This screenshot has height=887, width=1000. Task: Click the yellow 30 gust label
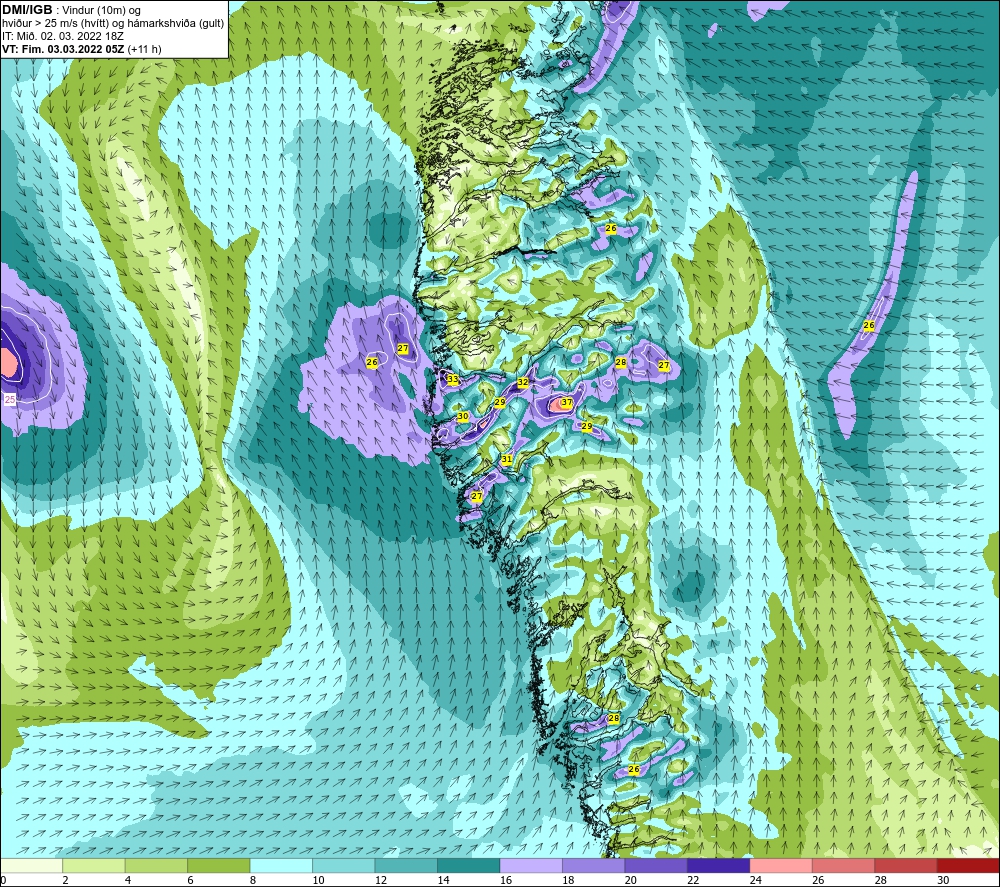pos(463,416)
